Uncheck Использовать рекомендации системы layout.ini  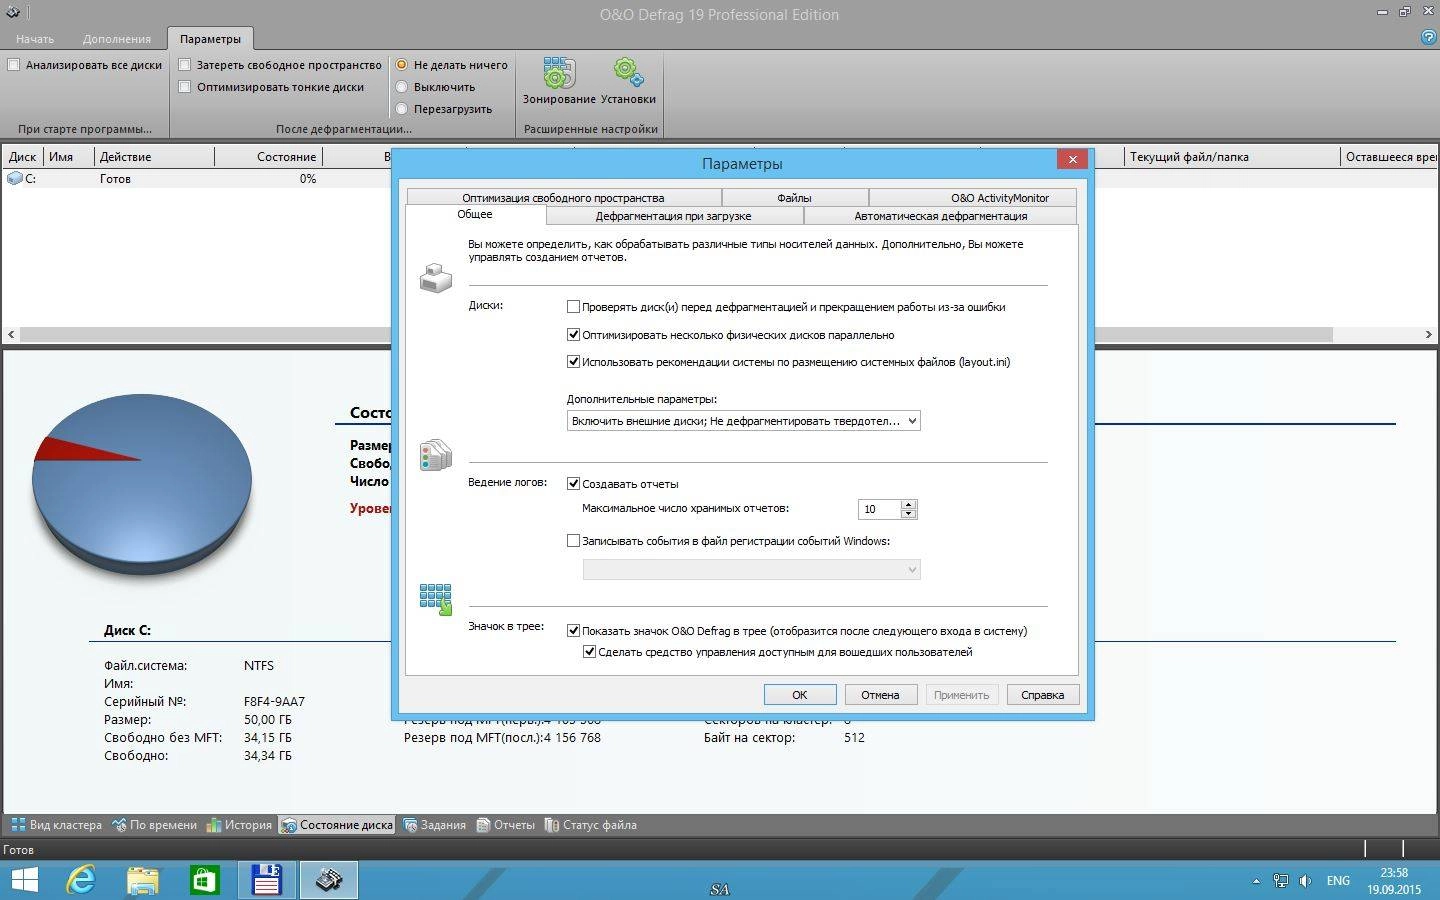pyautogui.click(x=573, y=362)
